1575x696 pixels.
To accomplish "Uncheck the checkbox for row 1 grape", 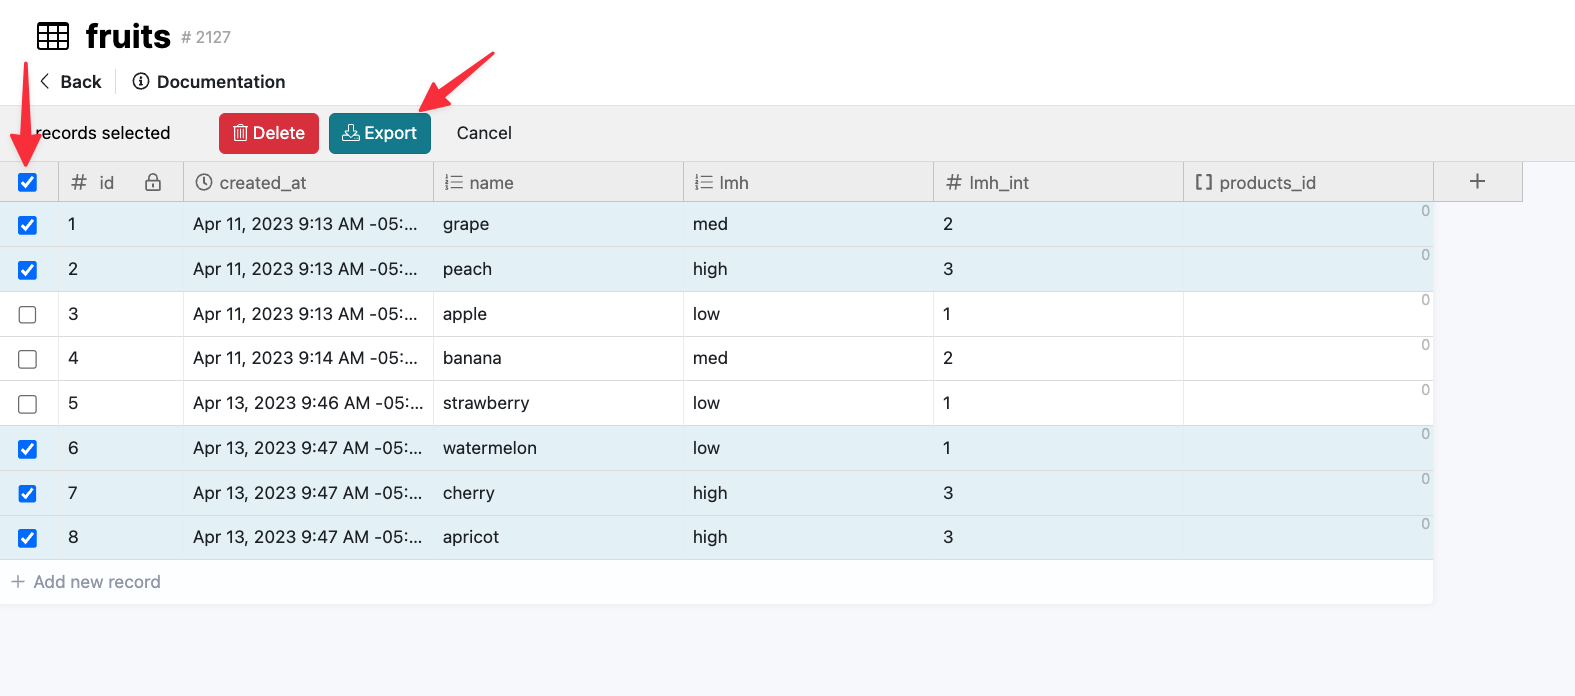I will click(x=27, y=225).
